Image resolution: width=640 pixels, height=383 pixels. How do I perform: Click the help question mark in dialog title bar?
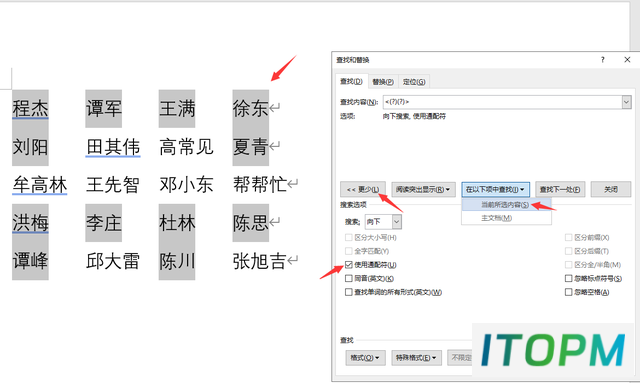pos(602,60)
